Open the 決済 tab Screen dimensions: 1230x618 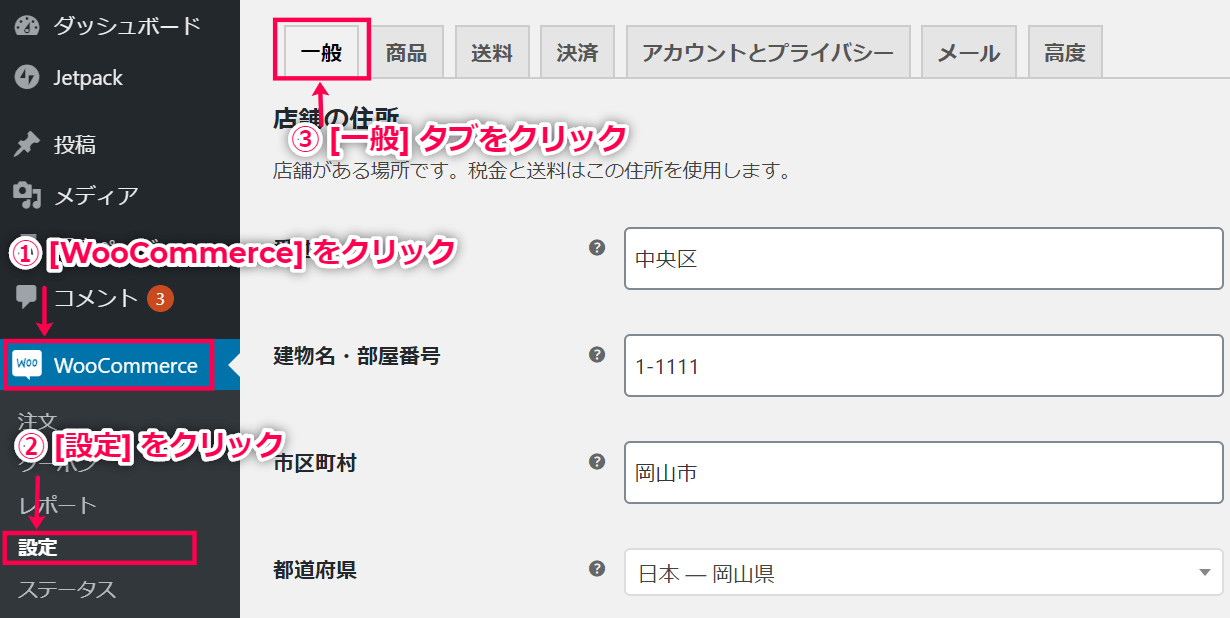click(x=577, y=53)
